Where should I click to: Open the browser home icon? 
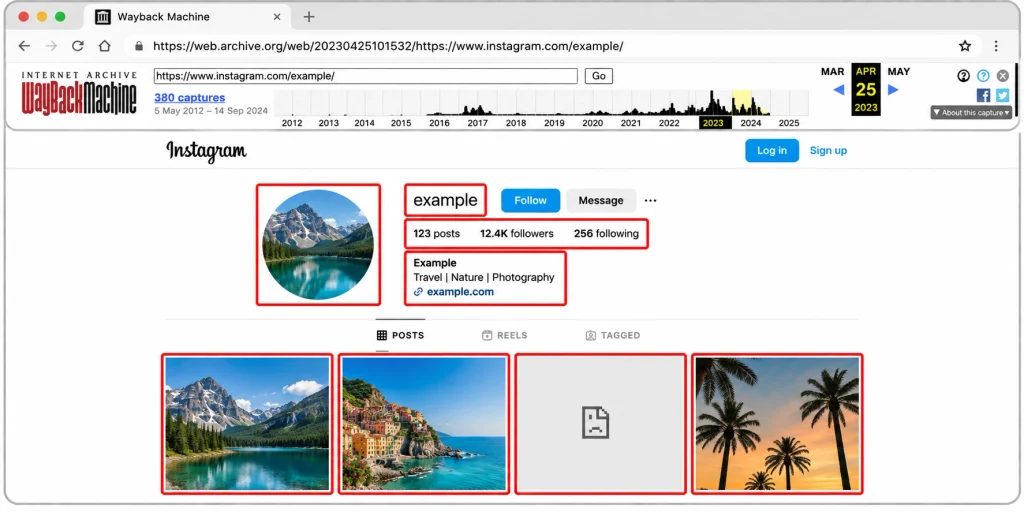tap(104, 46)
